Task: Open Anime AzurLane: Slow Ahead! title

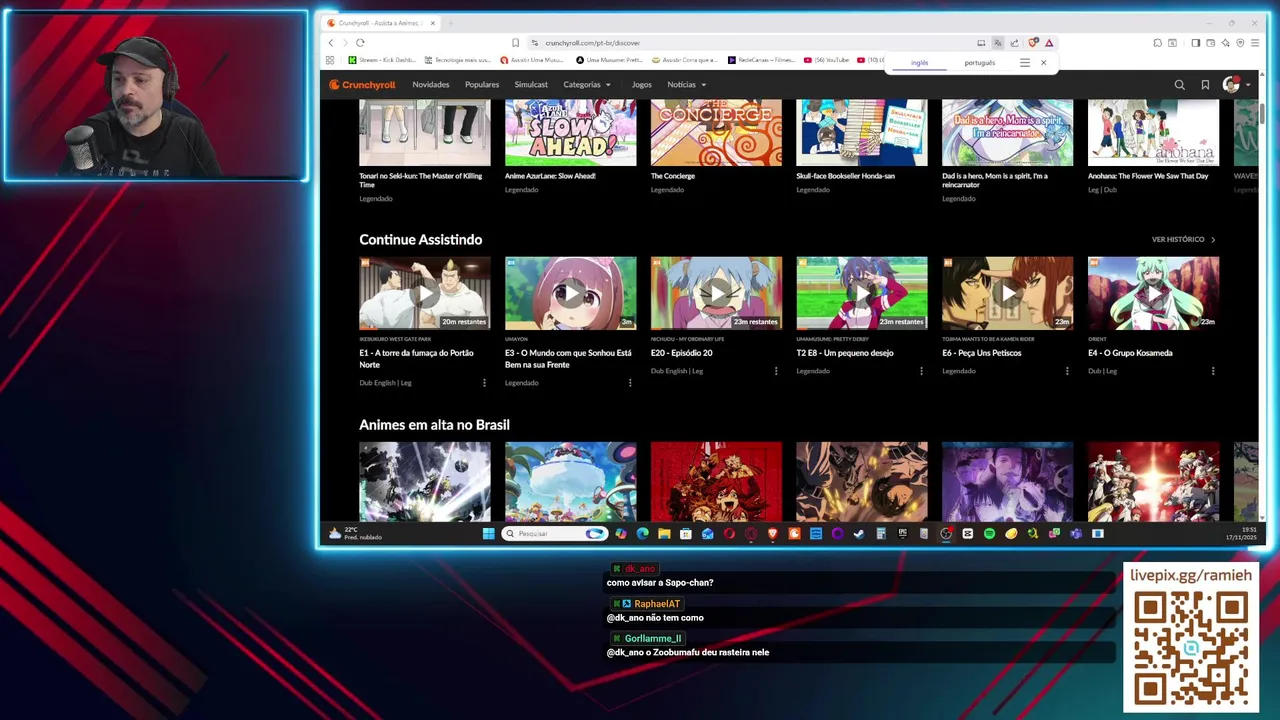Action: point(550,176)
